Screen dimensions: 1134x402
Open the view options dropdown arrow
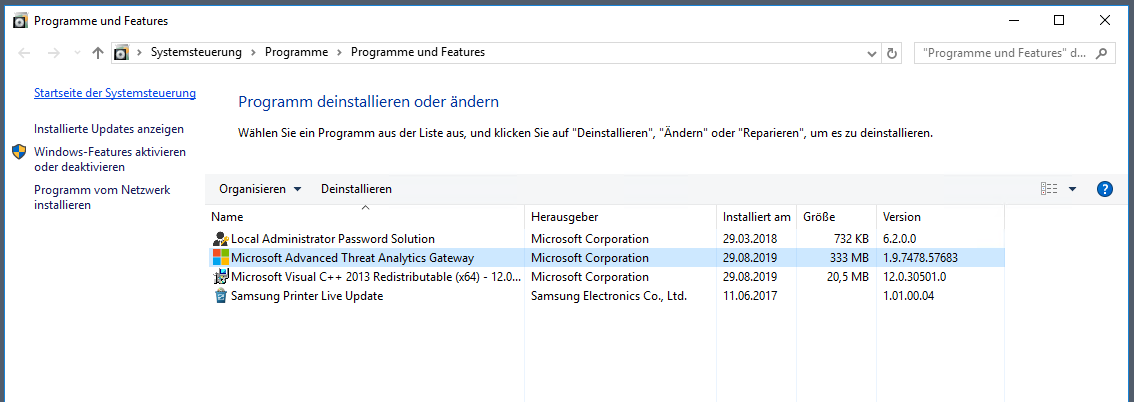[1073, 189]
